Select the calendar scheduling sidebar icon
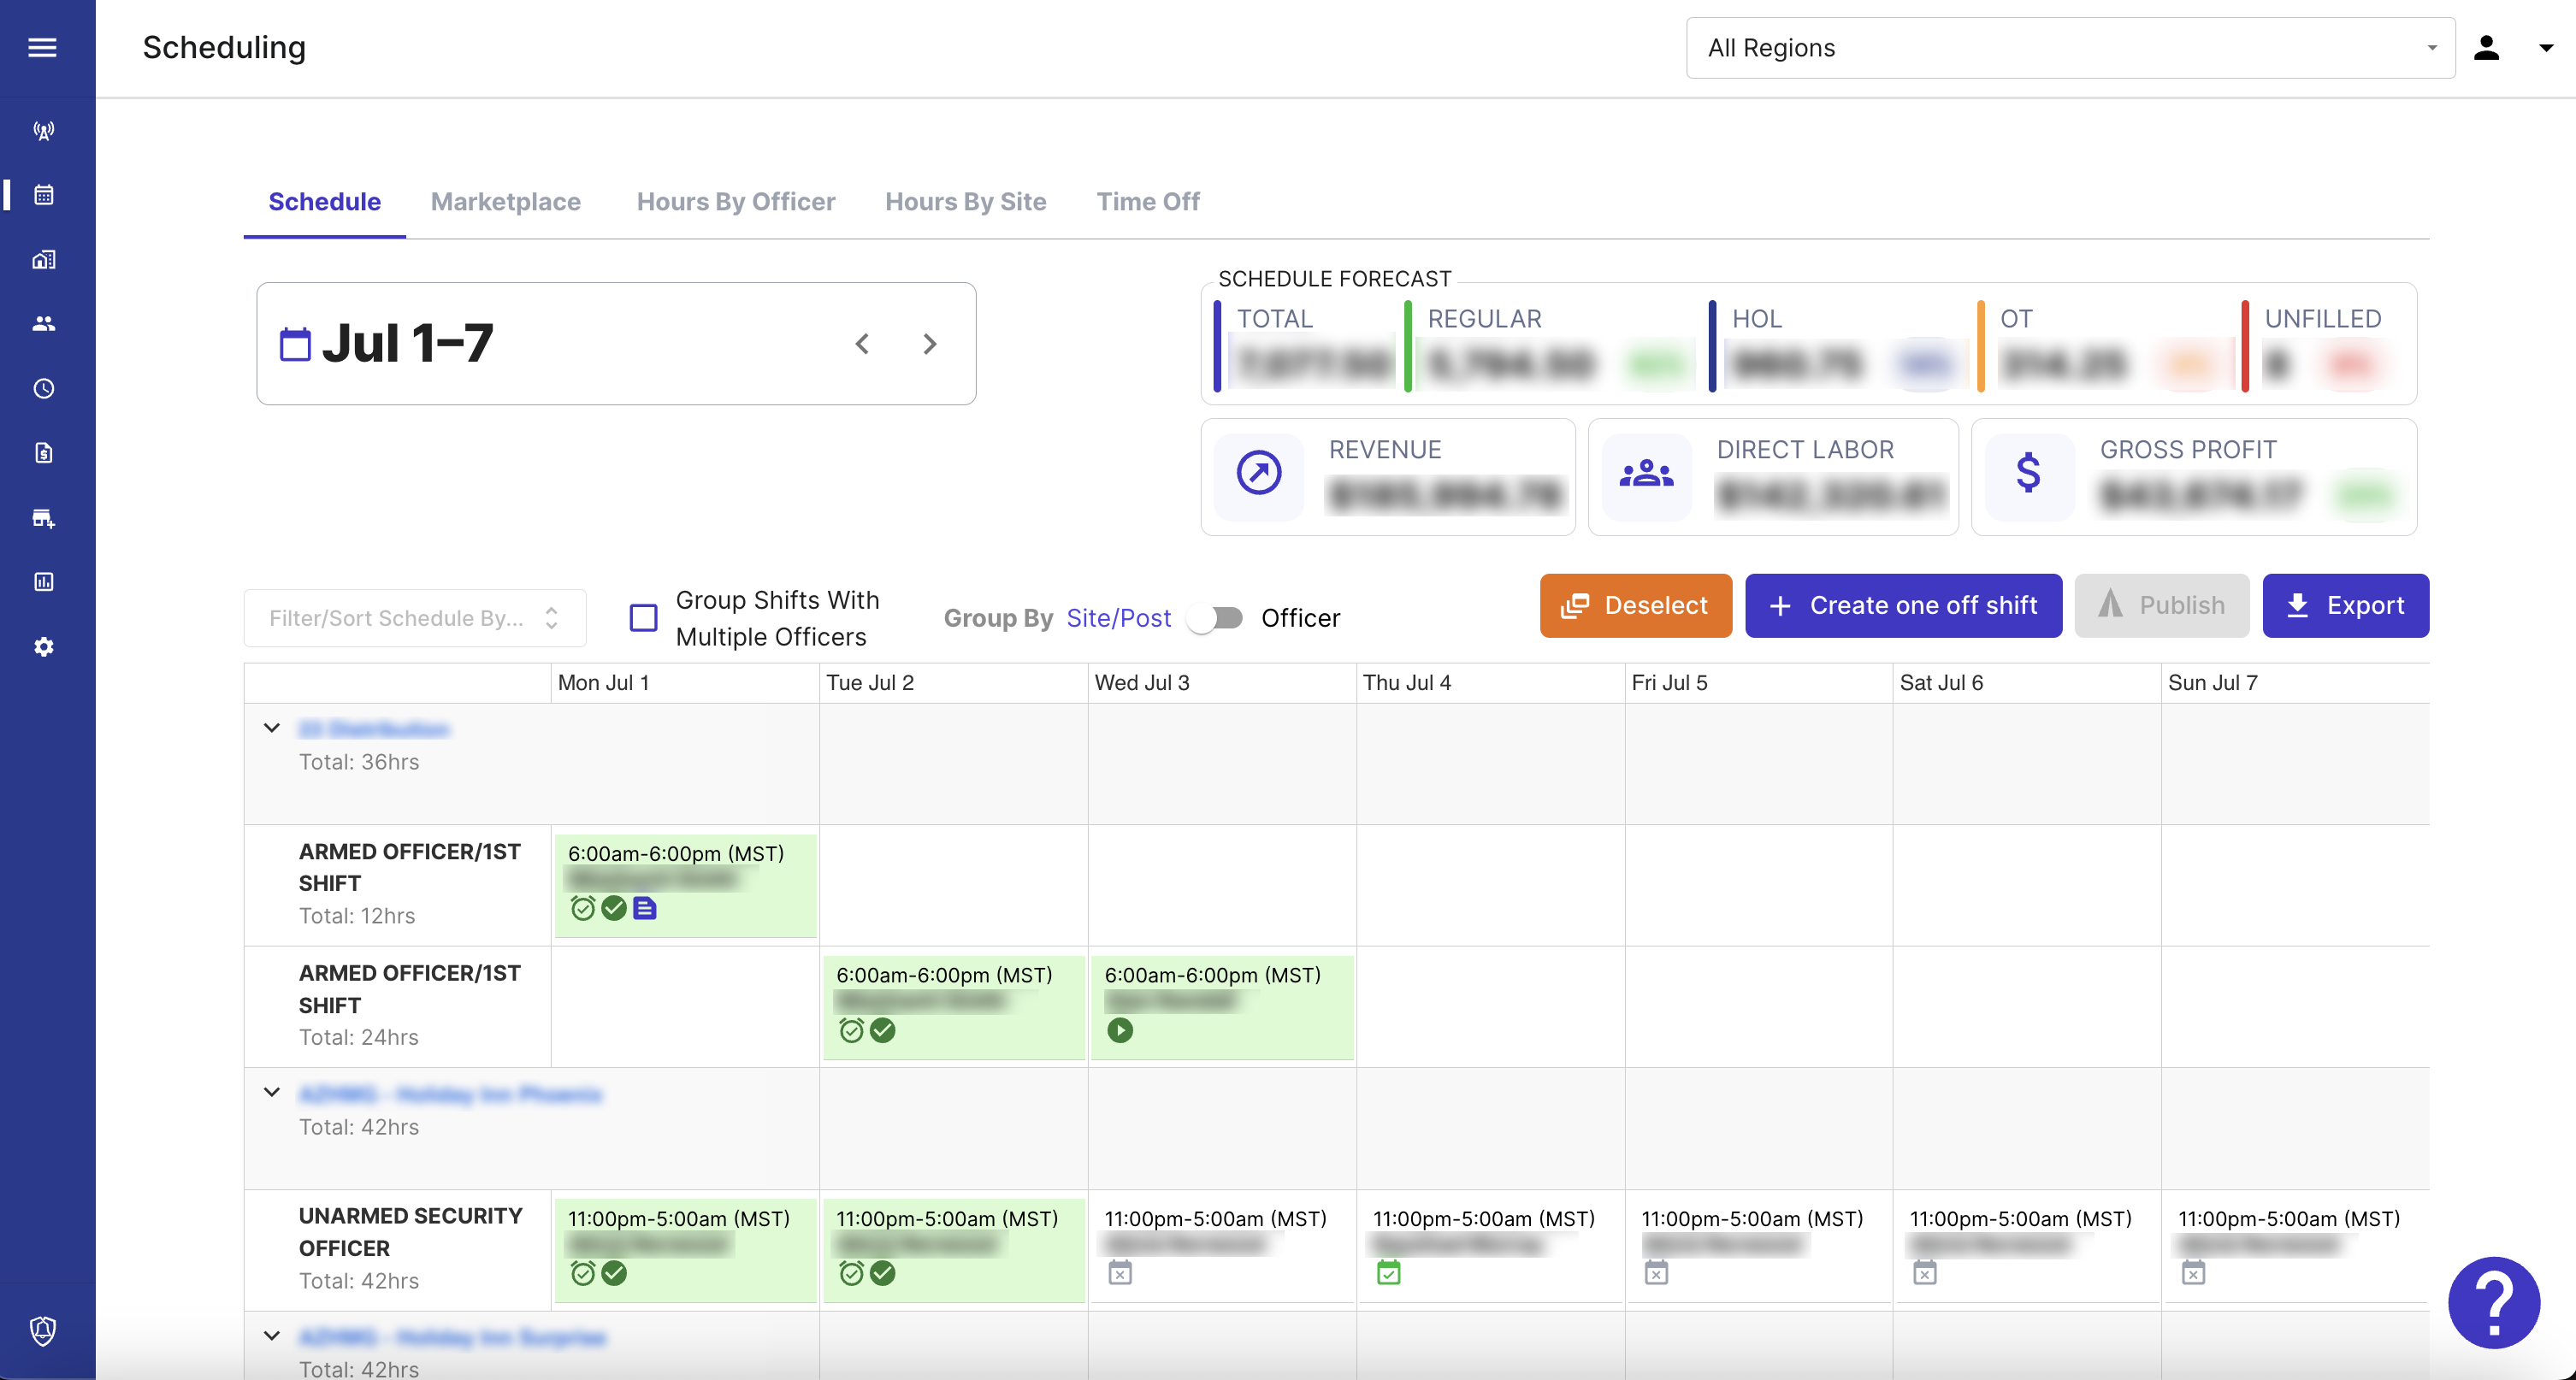Image resolution: width=2576 pixels, height=1380 pixels. 43,195
